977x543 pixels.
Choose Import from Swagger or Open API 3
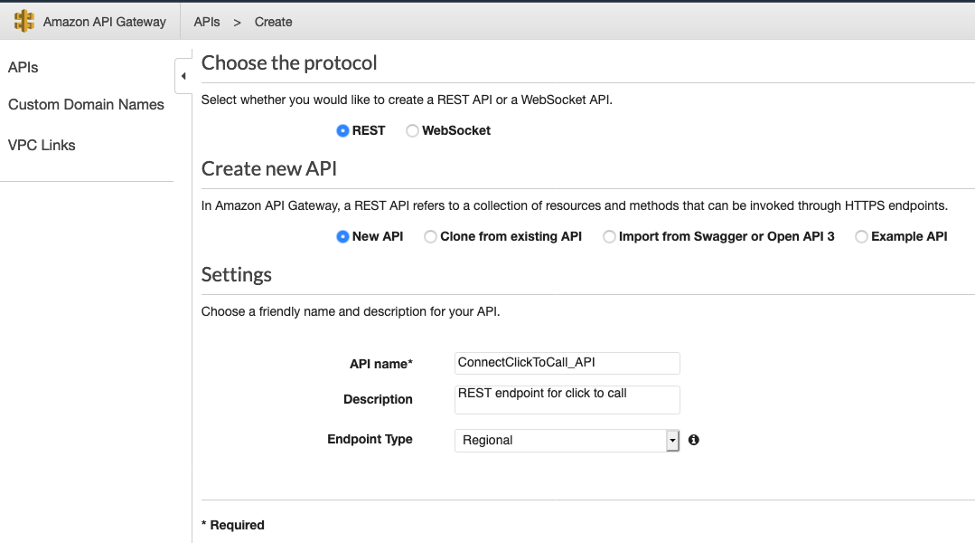(609, 237)
